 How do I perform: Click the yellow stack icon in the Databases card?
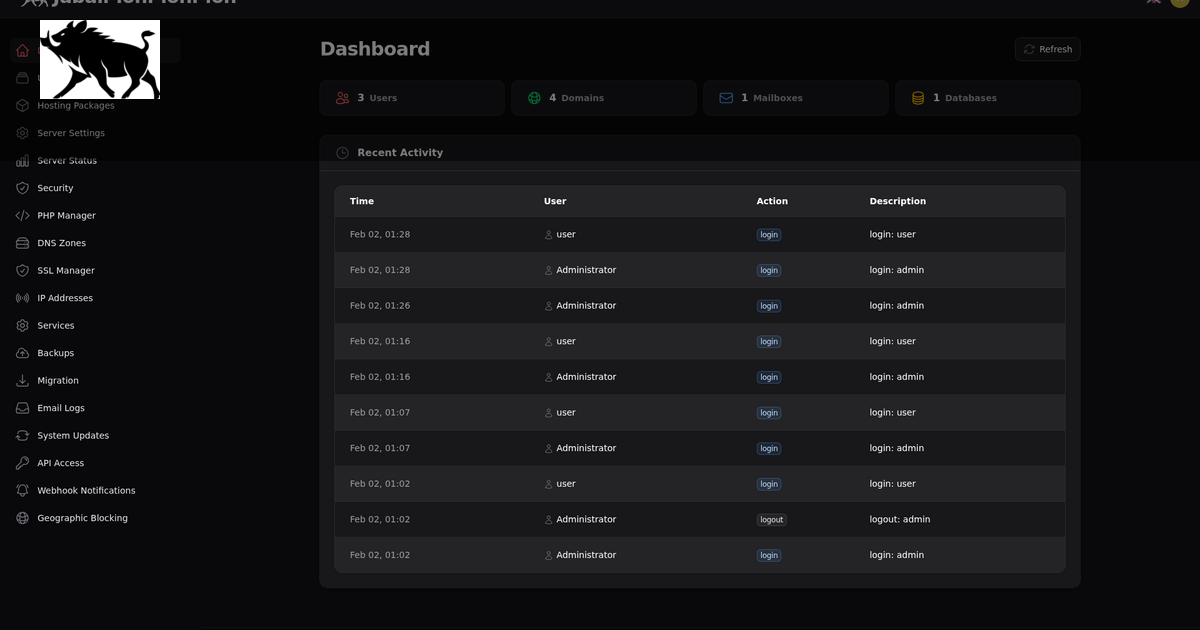(x=918, y=98)
